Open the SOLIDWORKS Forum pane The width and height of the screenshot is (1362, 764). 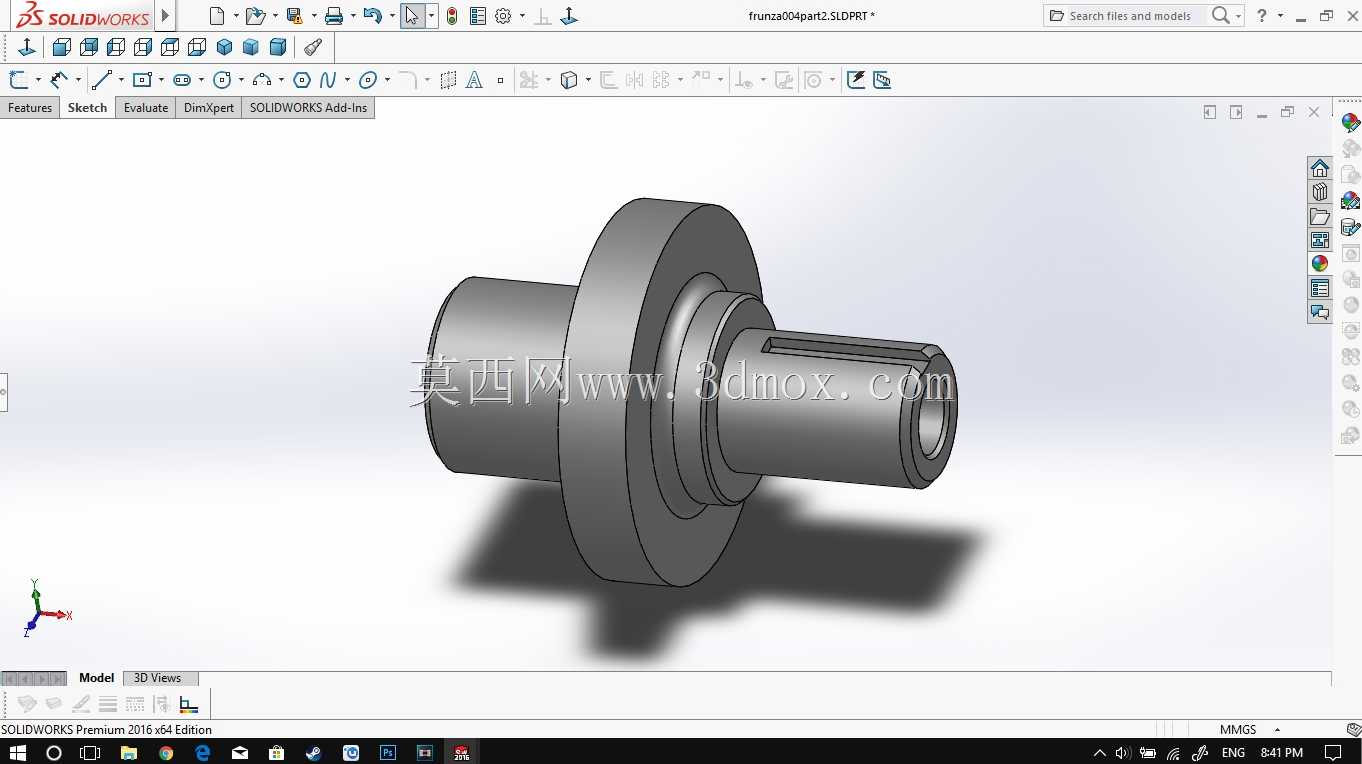(1320, 312)
